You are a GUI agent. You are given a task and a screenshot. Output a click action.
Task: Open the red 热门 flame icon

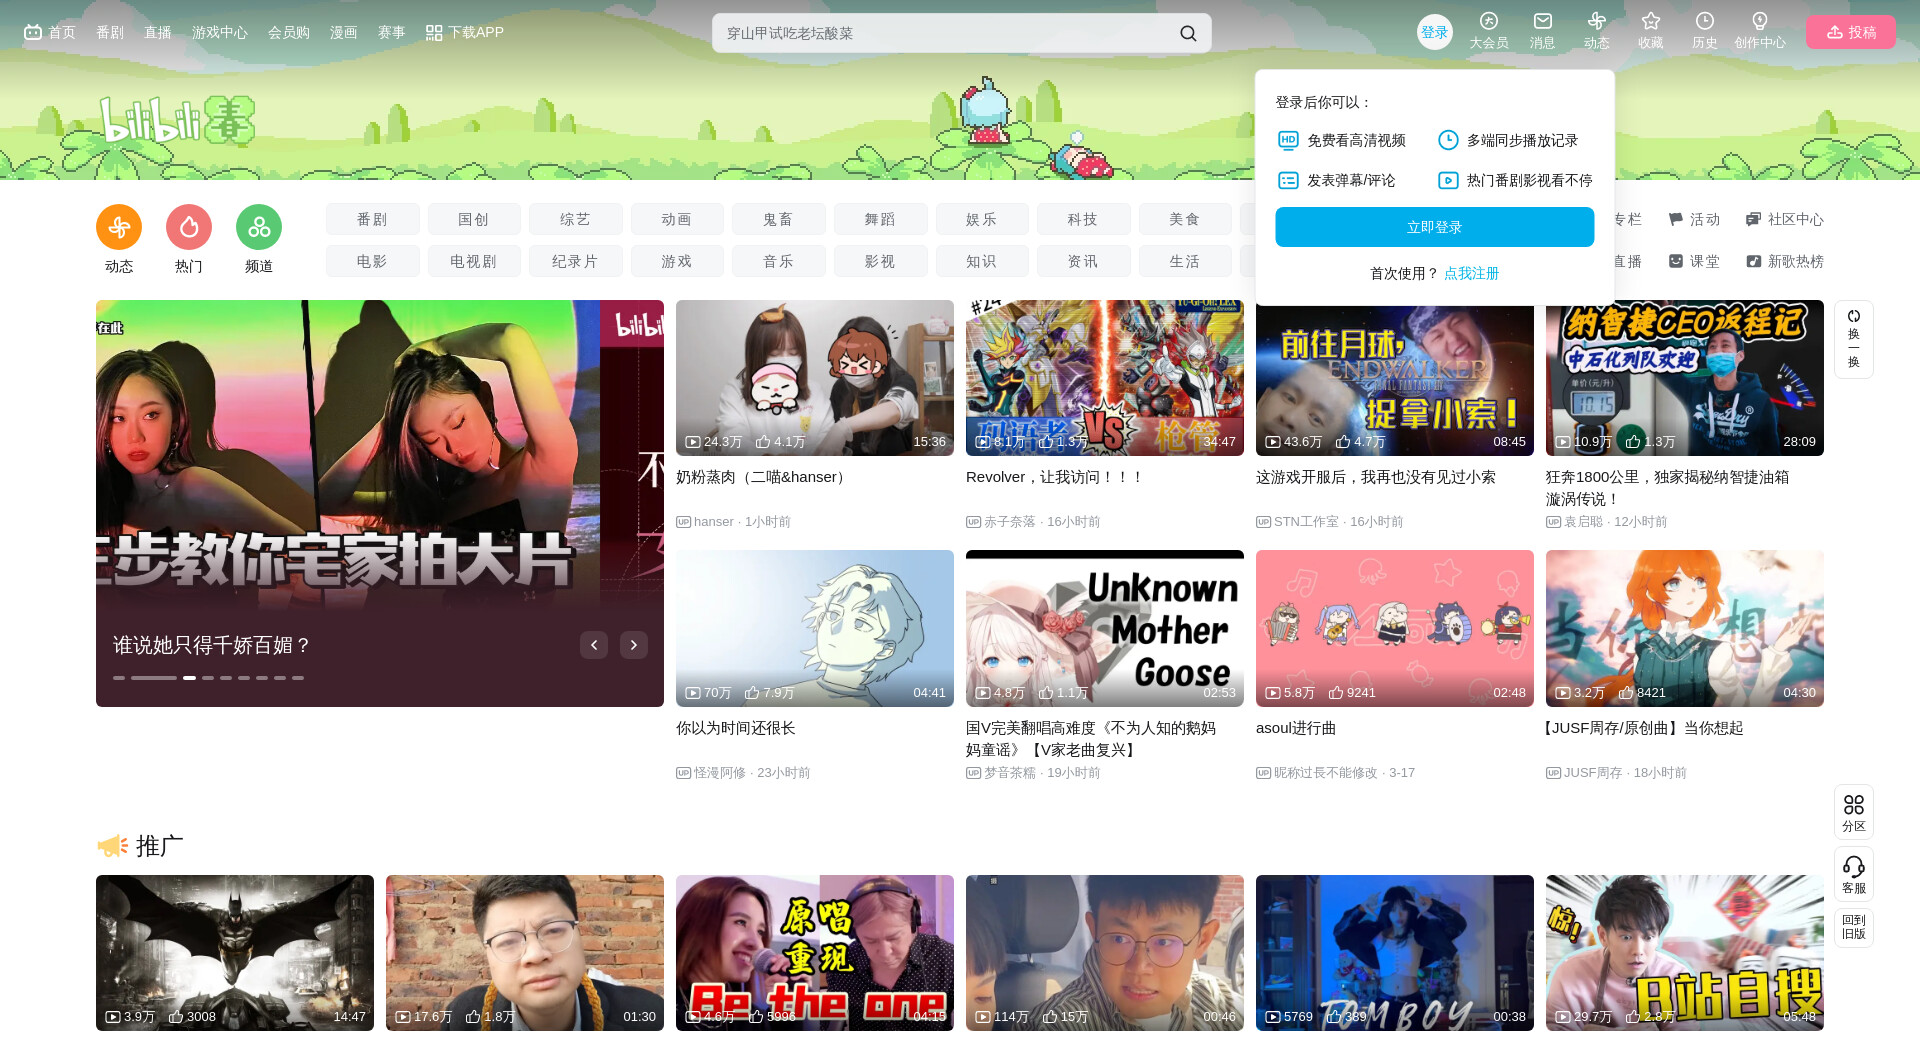coord(189,227)
